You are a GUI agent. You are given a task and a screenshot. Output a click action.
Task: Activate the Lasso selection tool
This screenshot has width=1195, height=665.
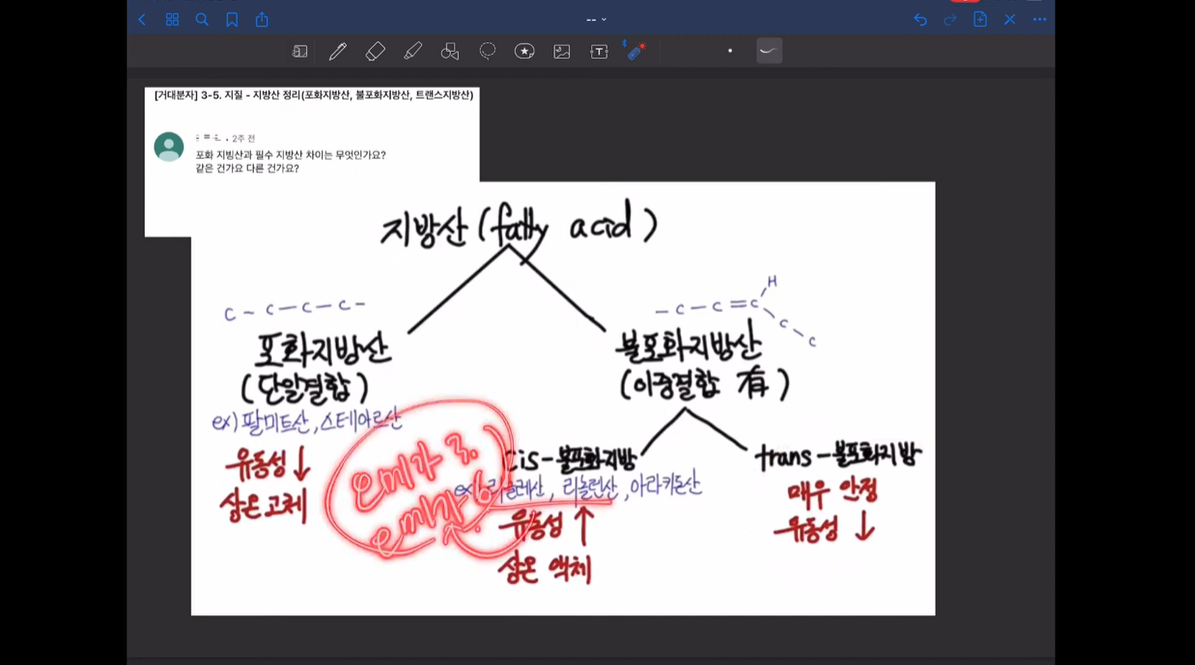pos(487,50)
